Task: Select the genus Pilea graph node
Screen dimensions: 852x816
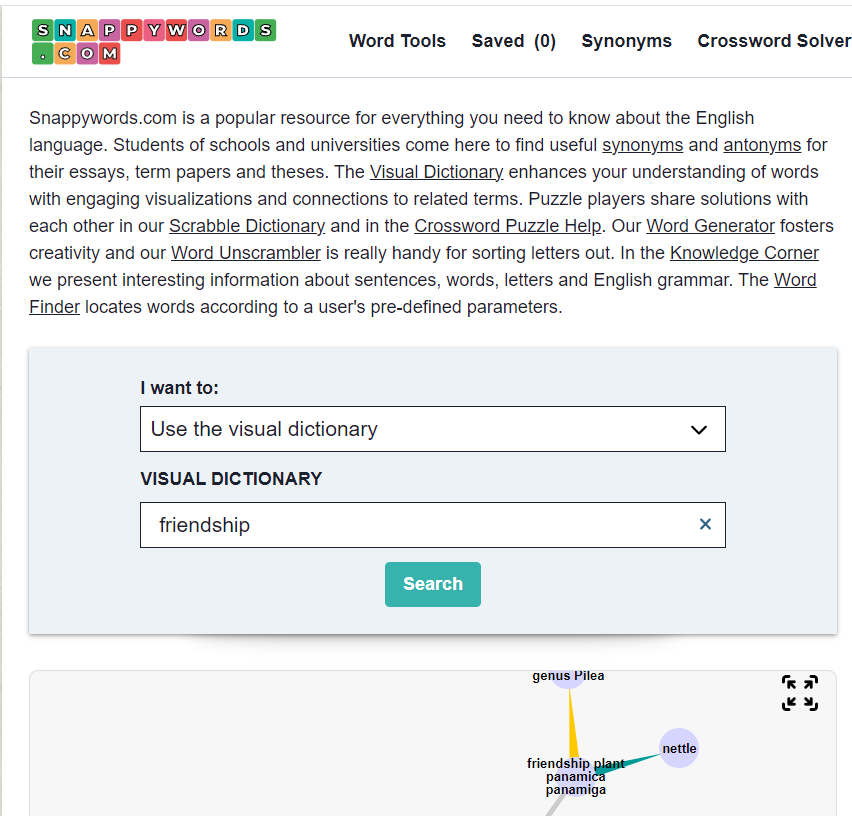Action: click(568, 677)
